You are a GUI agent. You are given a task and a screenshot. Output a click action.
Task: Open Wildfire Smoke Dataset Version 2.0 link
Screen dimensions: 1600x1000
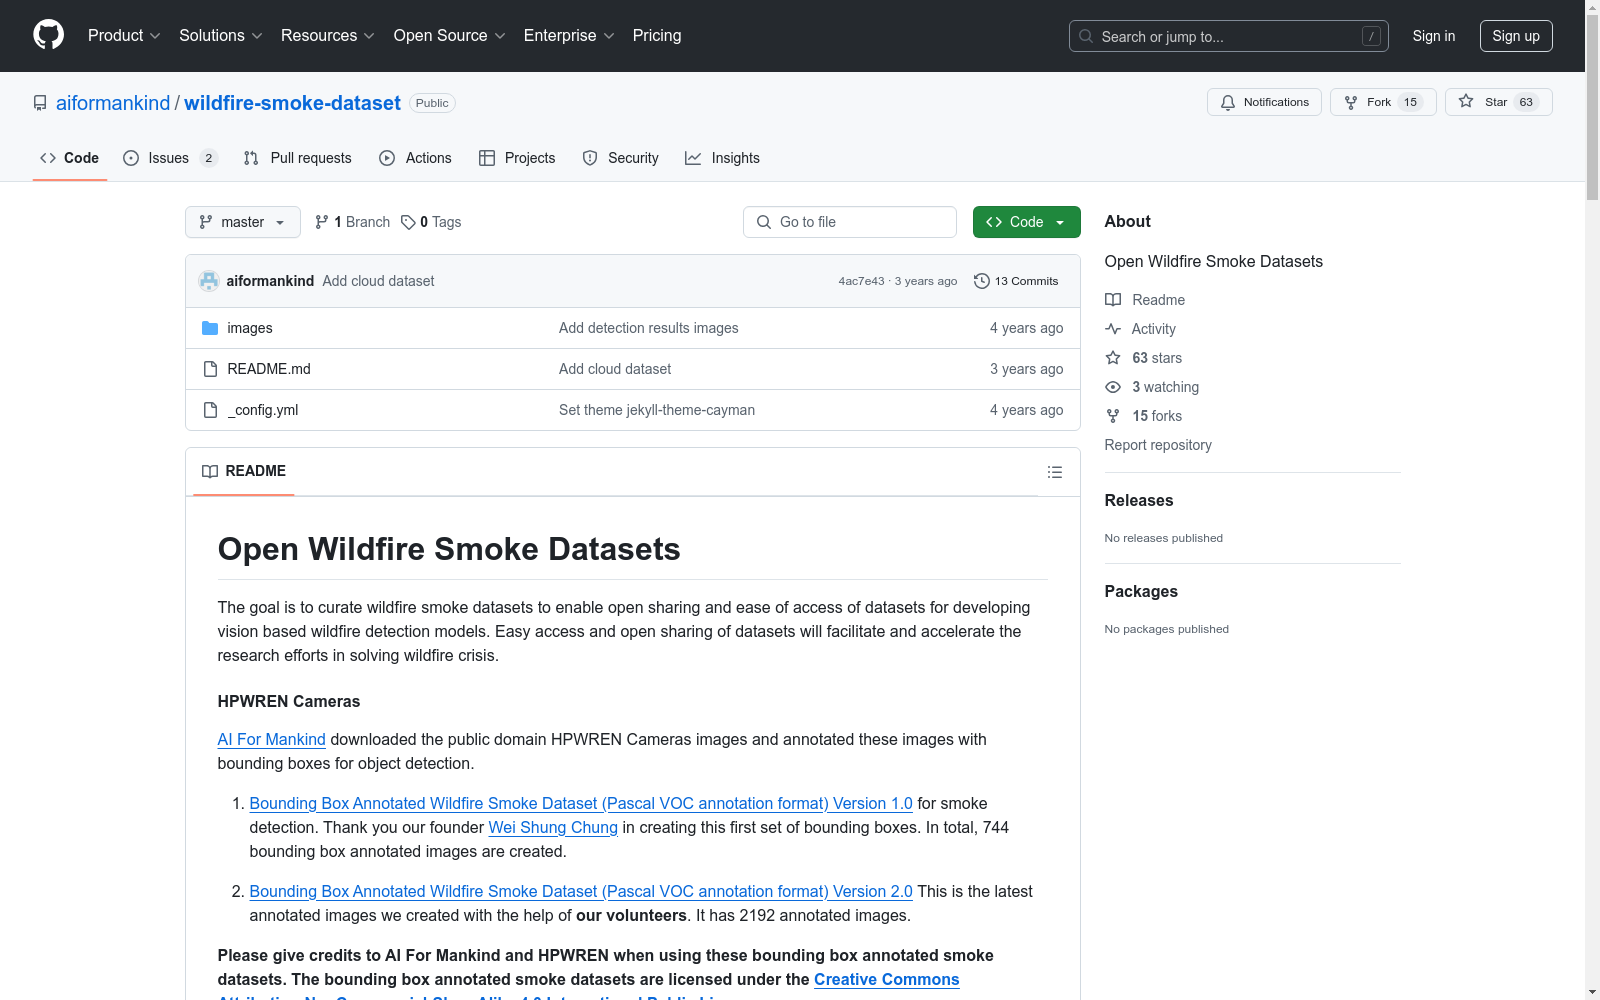pos(581,891)
